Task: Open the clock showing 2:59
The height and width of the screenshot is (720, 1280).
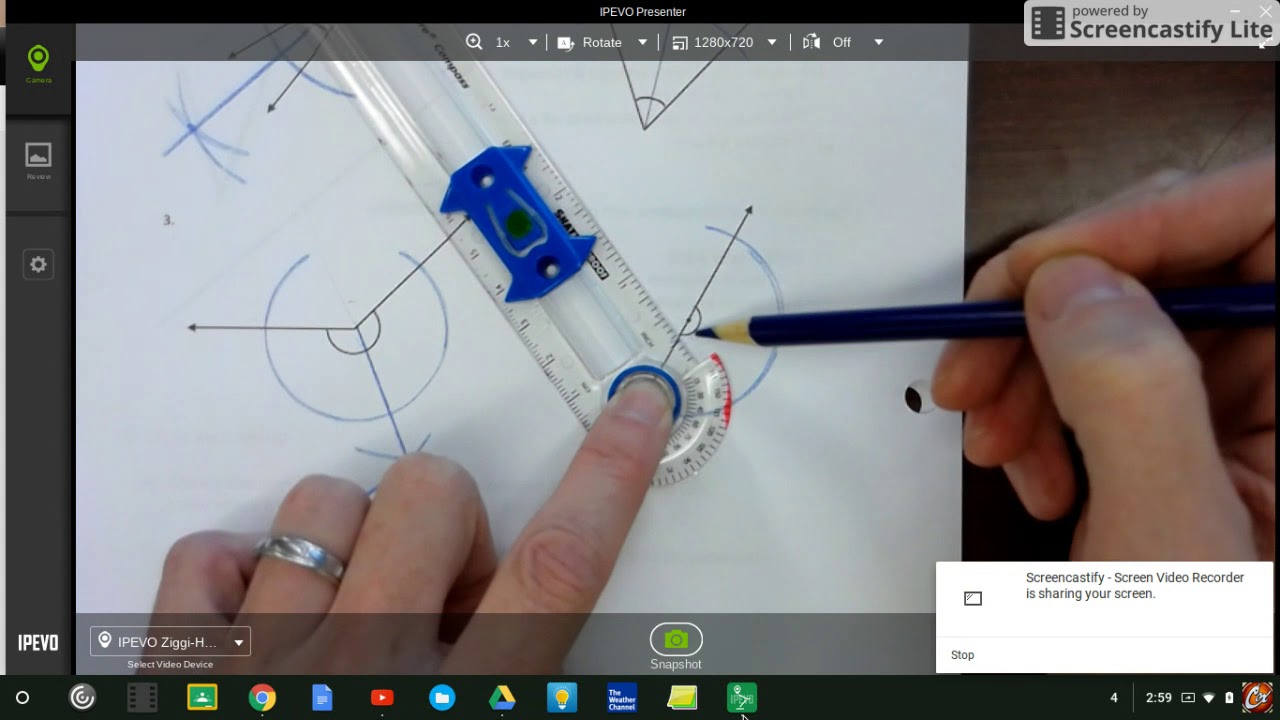Action: click(x=1159, y=698)
